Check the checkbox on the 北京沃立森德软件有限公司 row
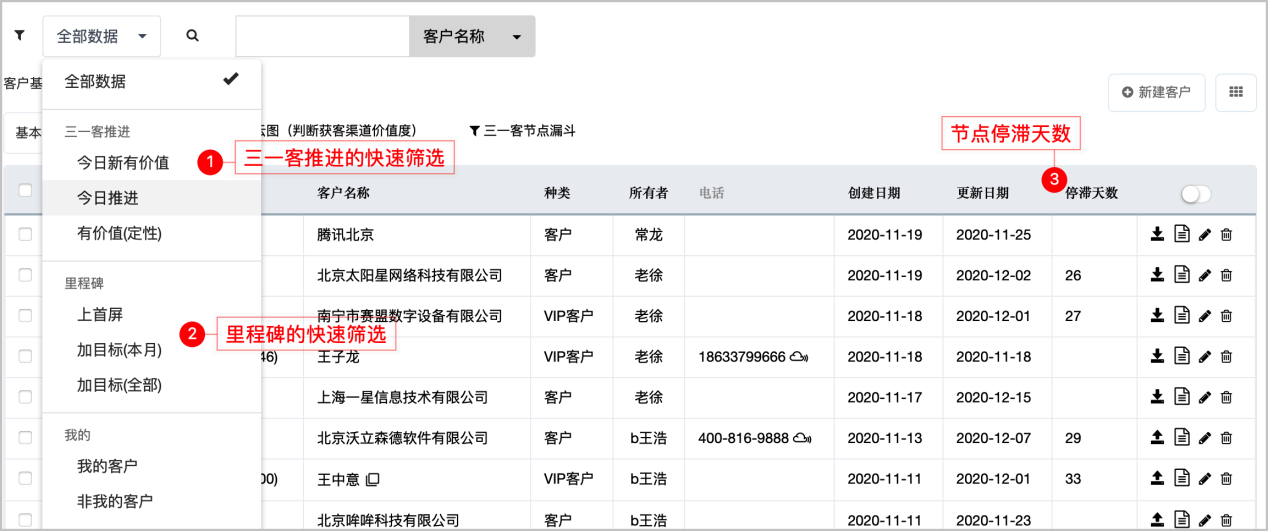This screenshot has width=1268, height=531. click(x=25, y=437)
